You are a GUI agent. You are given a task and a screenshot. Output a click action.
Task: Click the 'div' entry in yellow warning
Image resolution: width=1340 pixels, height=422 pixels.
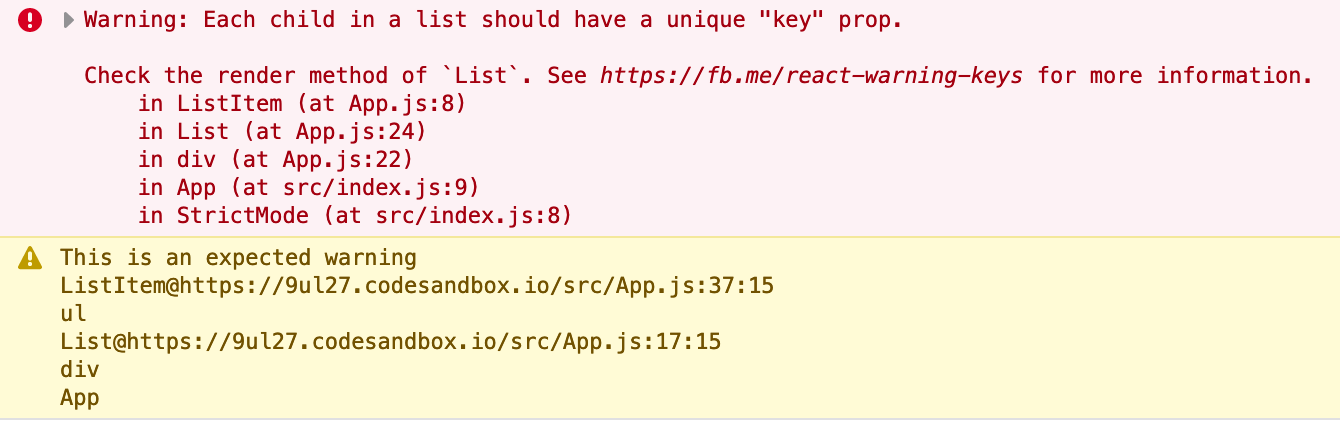pos(80,370)
